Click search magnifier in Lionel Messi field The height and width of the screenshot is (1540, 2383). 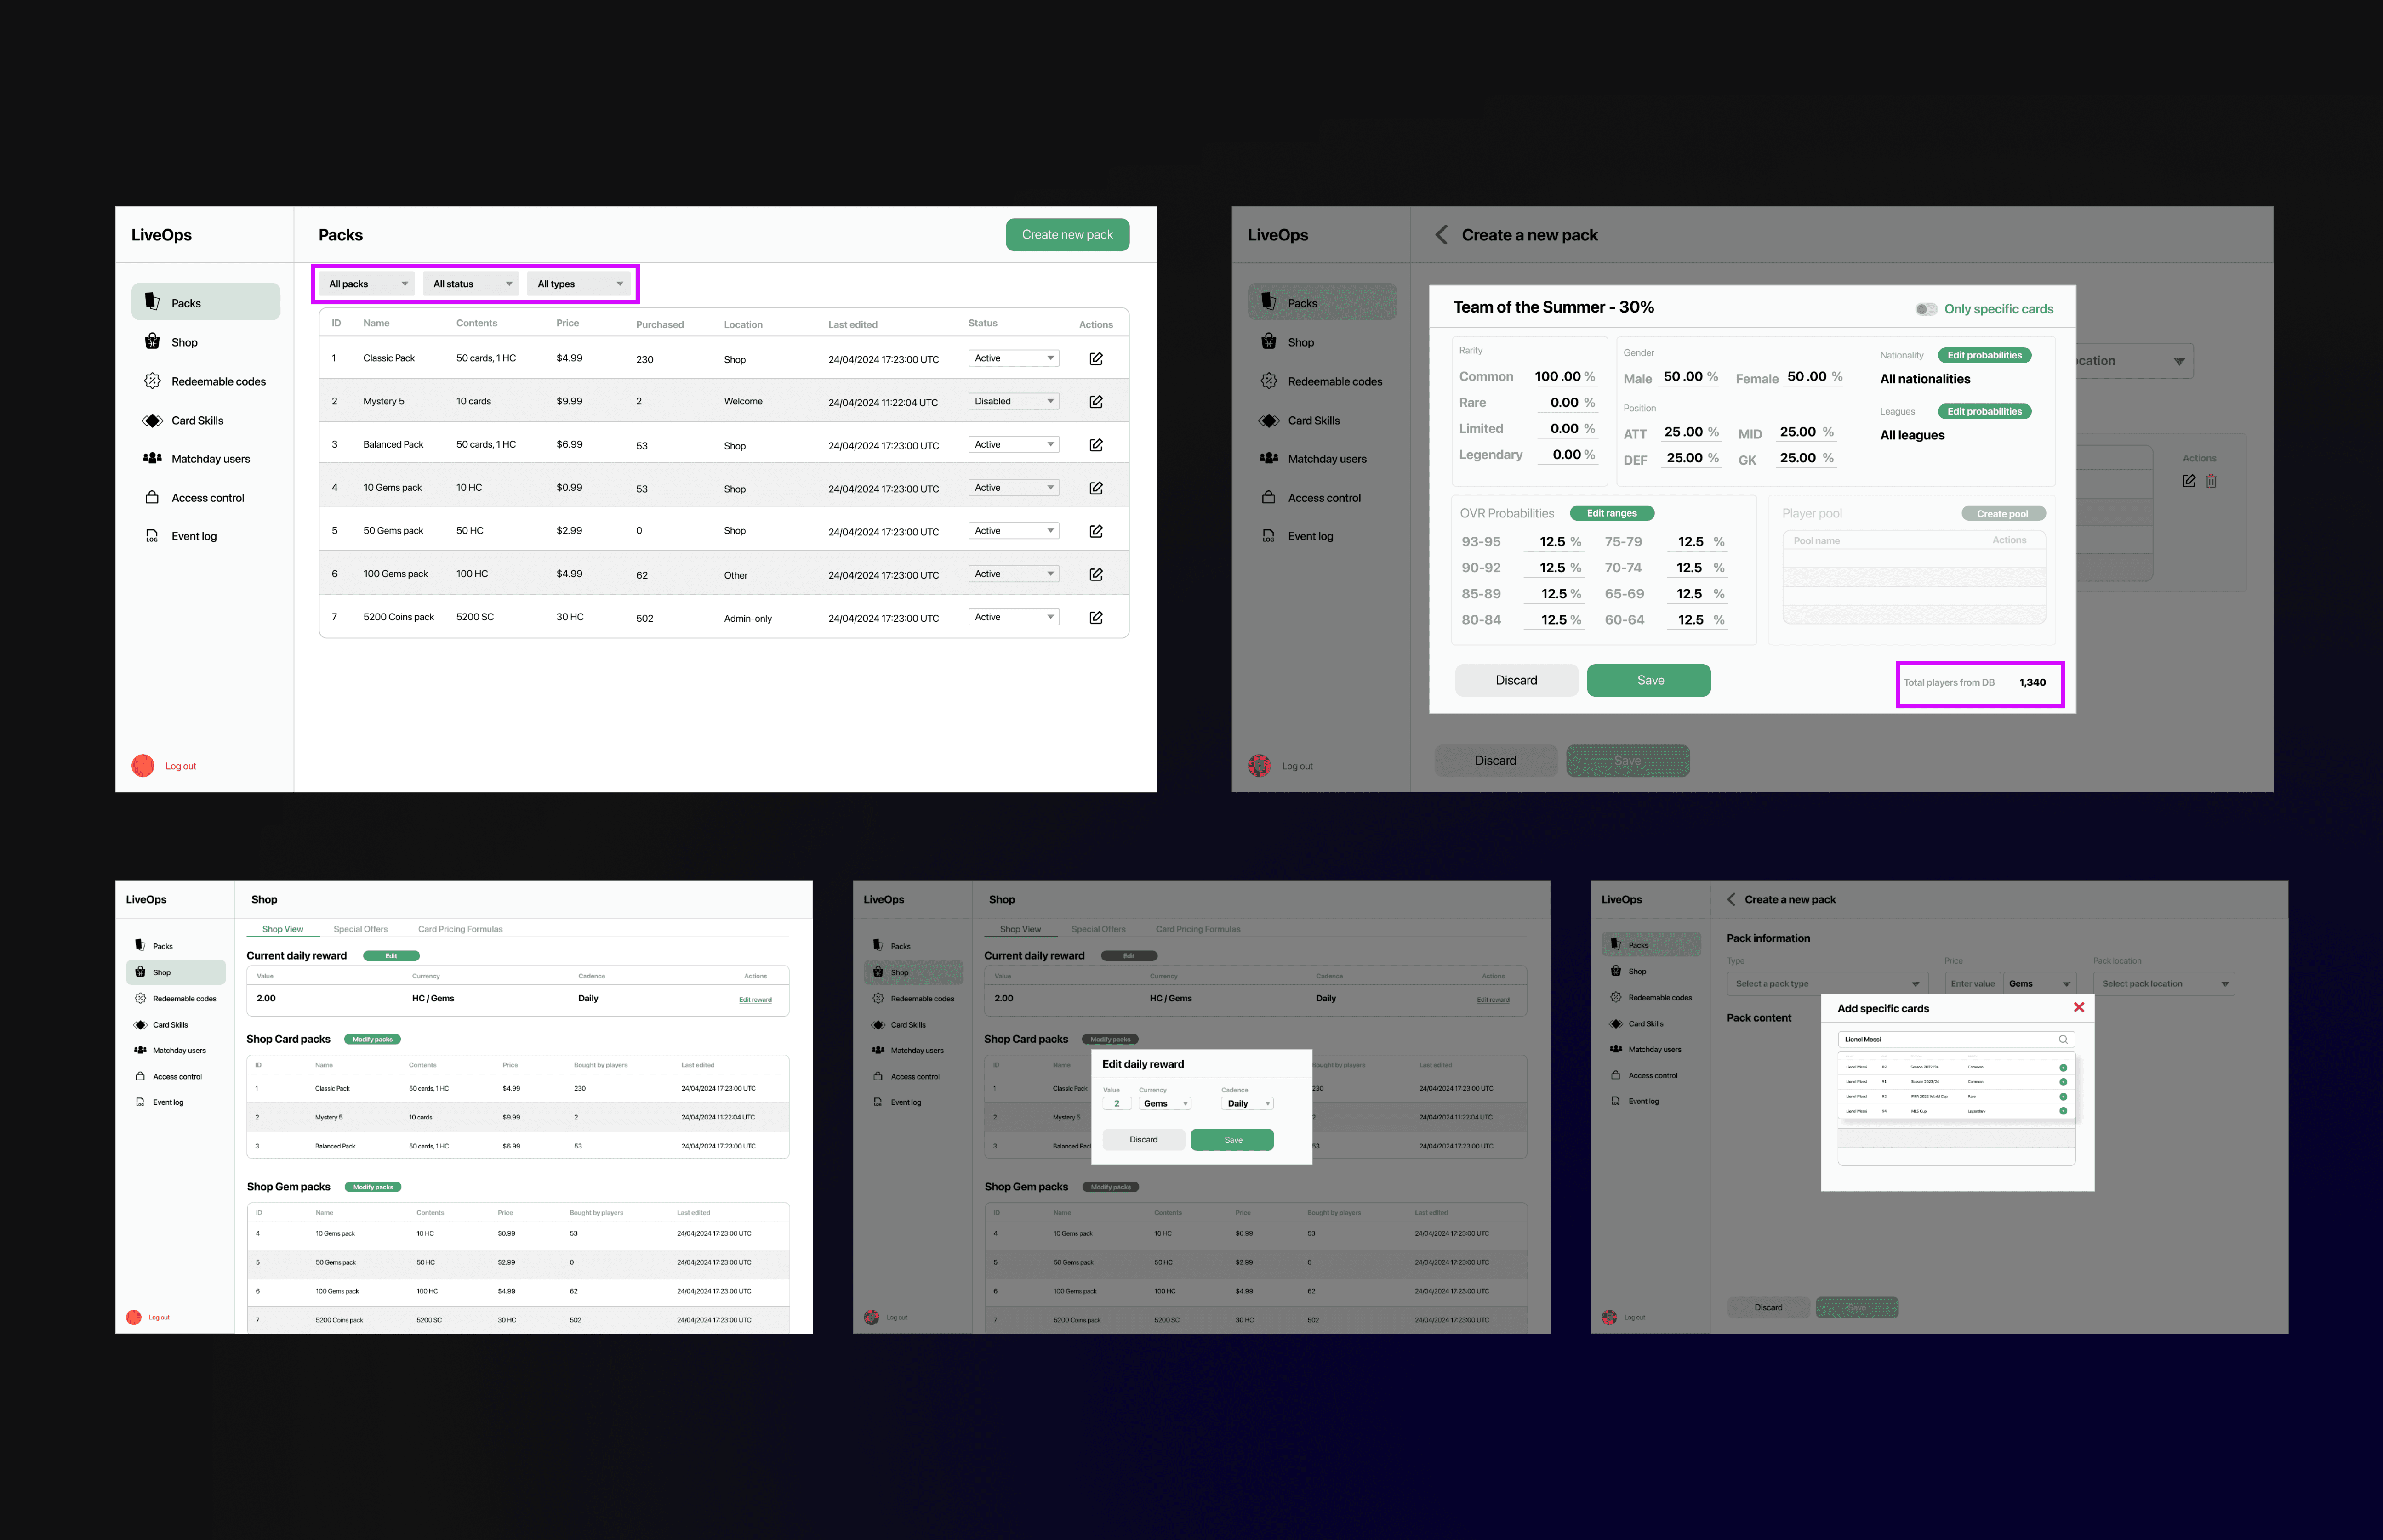(x=2063, y=1039)
